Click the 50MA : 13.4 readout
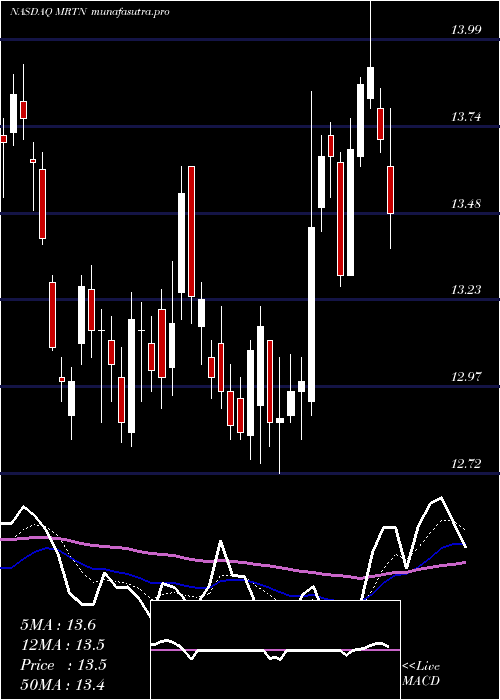Screen dimensions: 500x700 coord(63,684)
